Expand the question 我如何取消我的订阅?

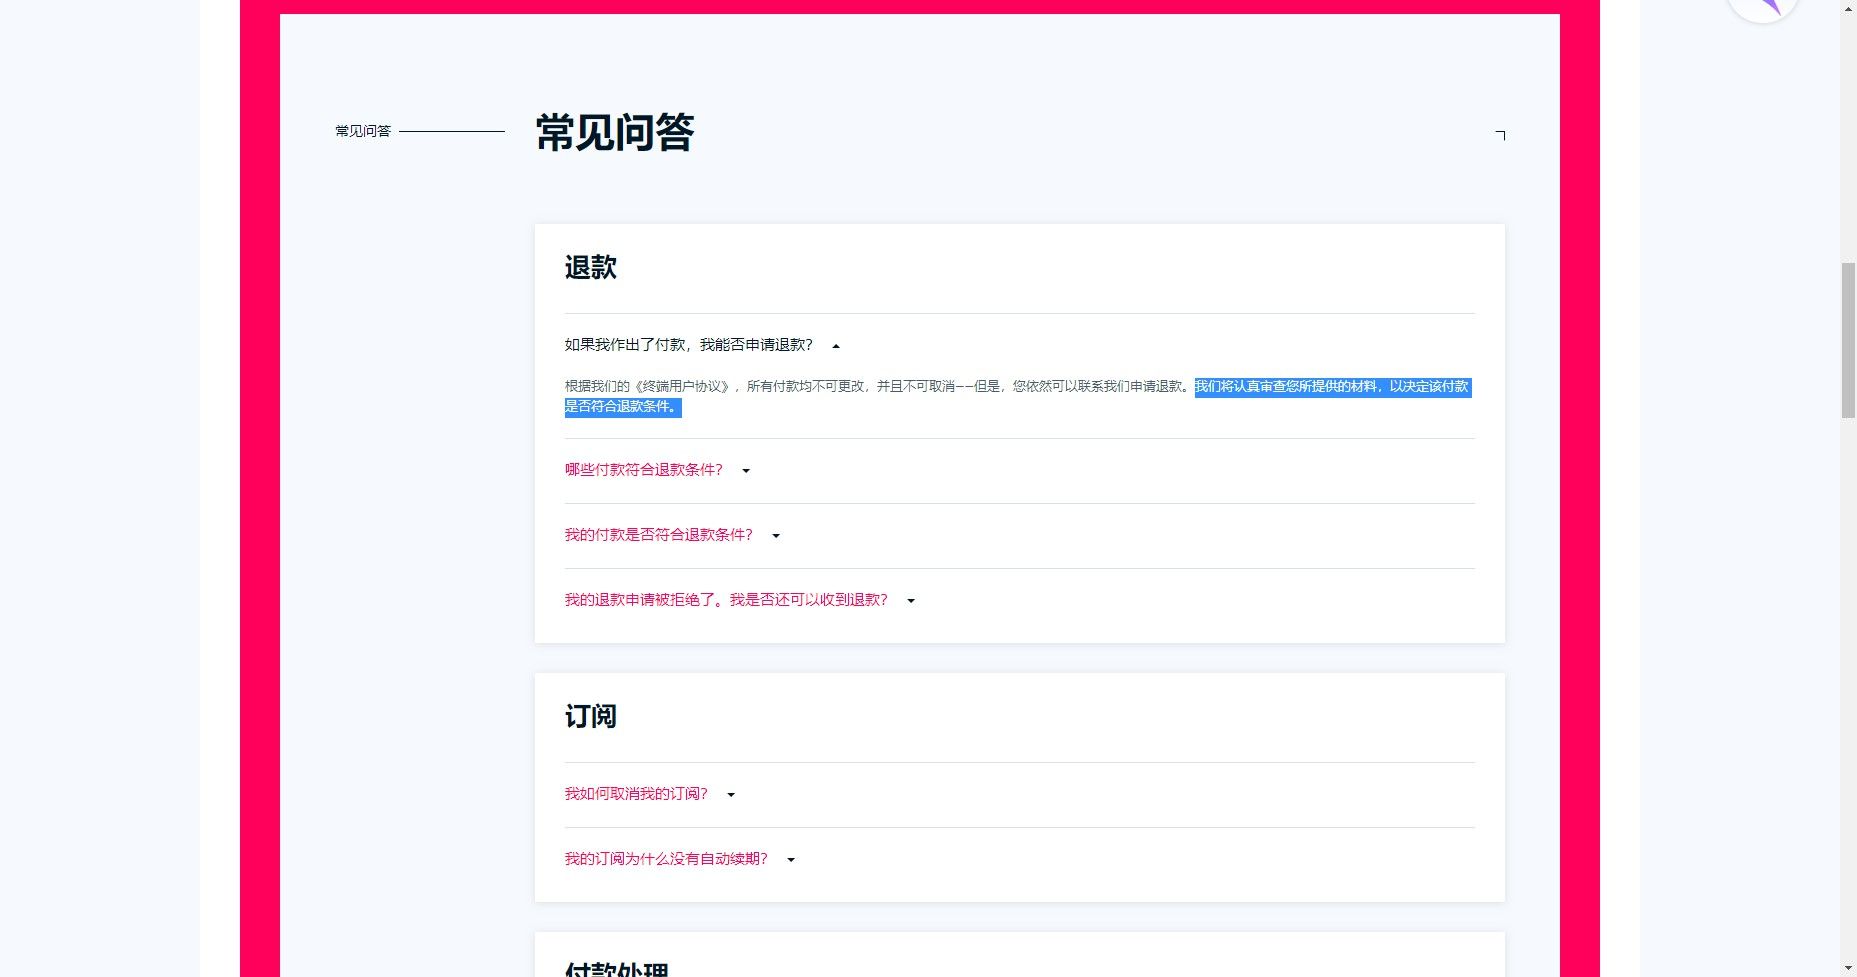click(730, 794)
